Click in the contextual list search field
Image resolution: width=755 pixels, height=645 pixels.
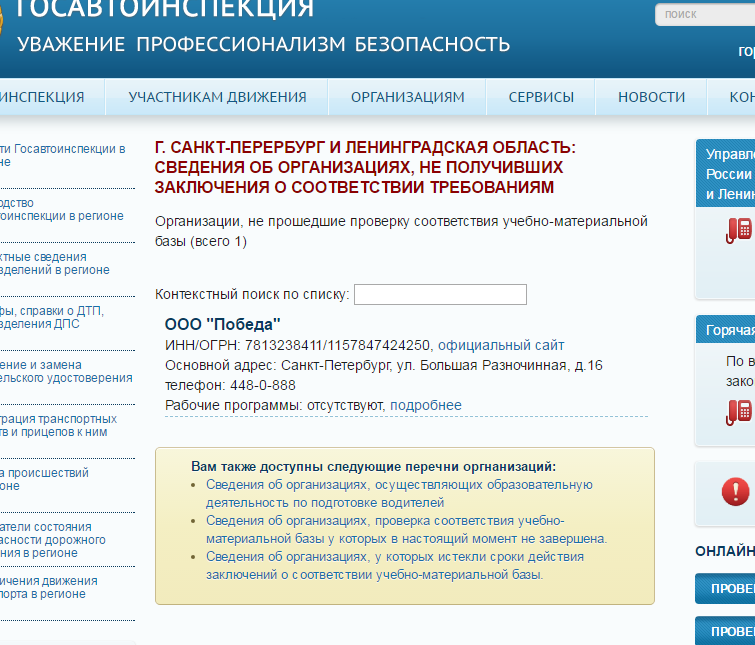coord(440,294)
